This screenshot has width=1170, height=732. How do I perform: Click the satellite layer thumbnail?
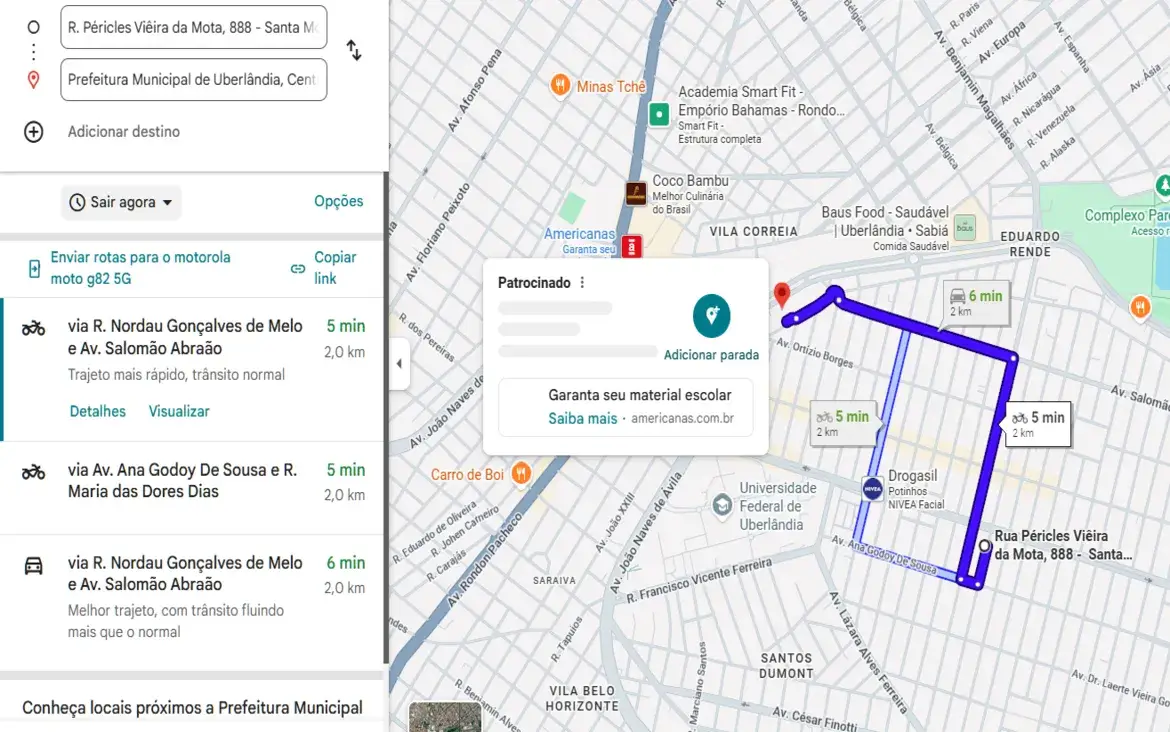[445, 717]
